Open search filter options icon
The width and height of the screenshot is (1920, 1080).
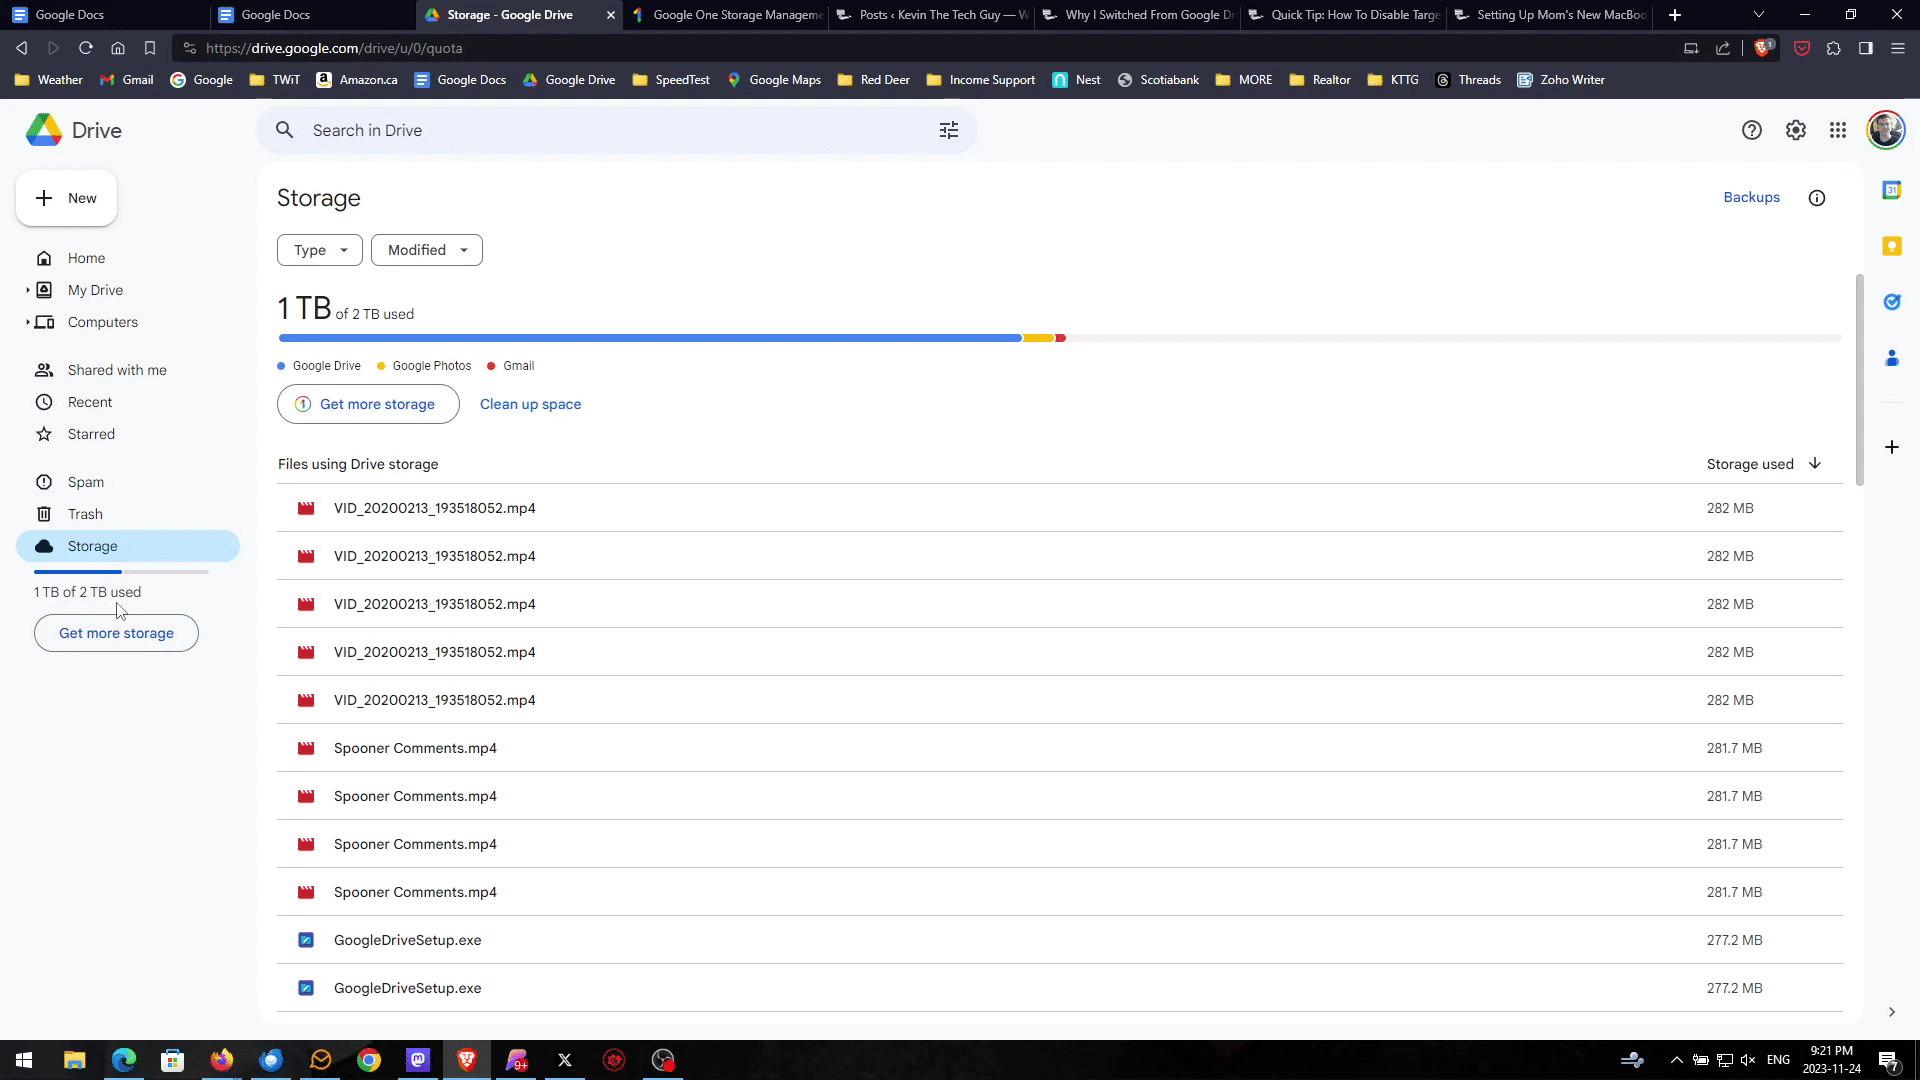click(948, 130)
